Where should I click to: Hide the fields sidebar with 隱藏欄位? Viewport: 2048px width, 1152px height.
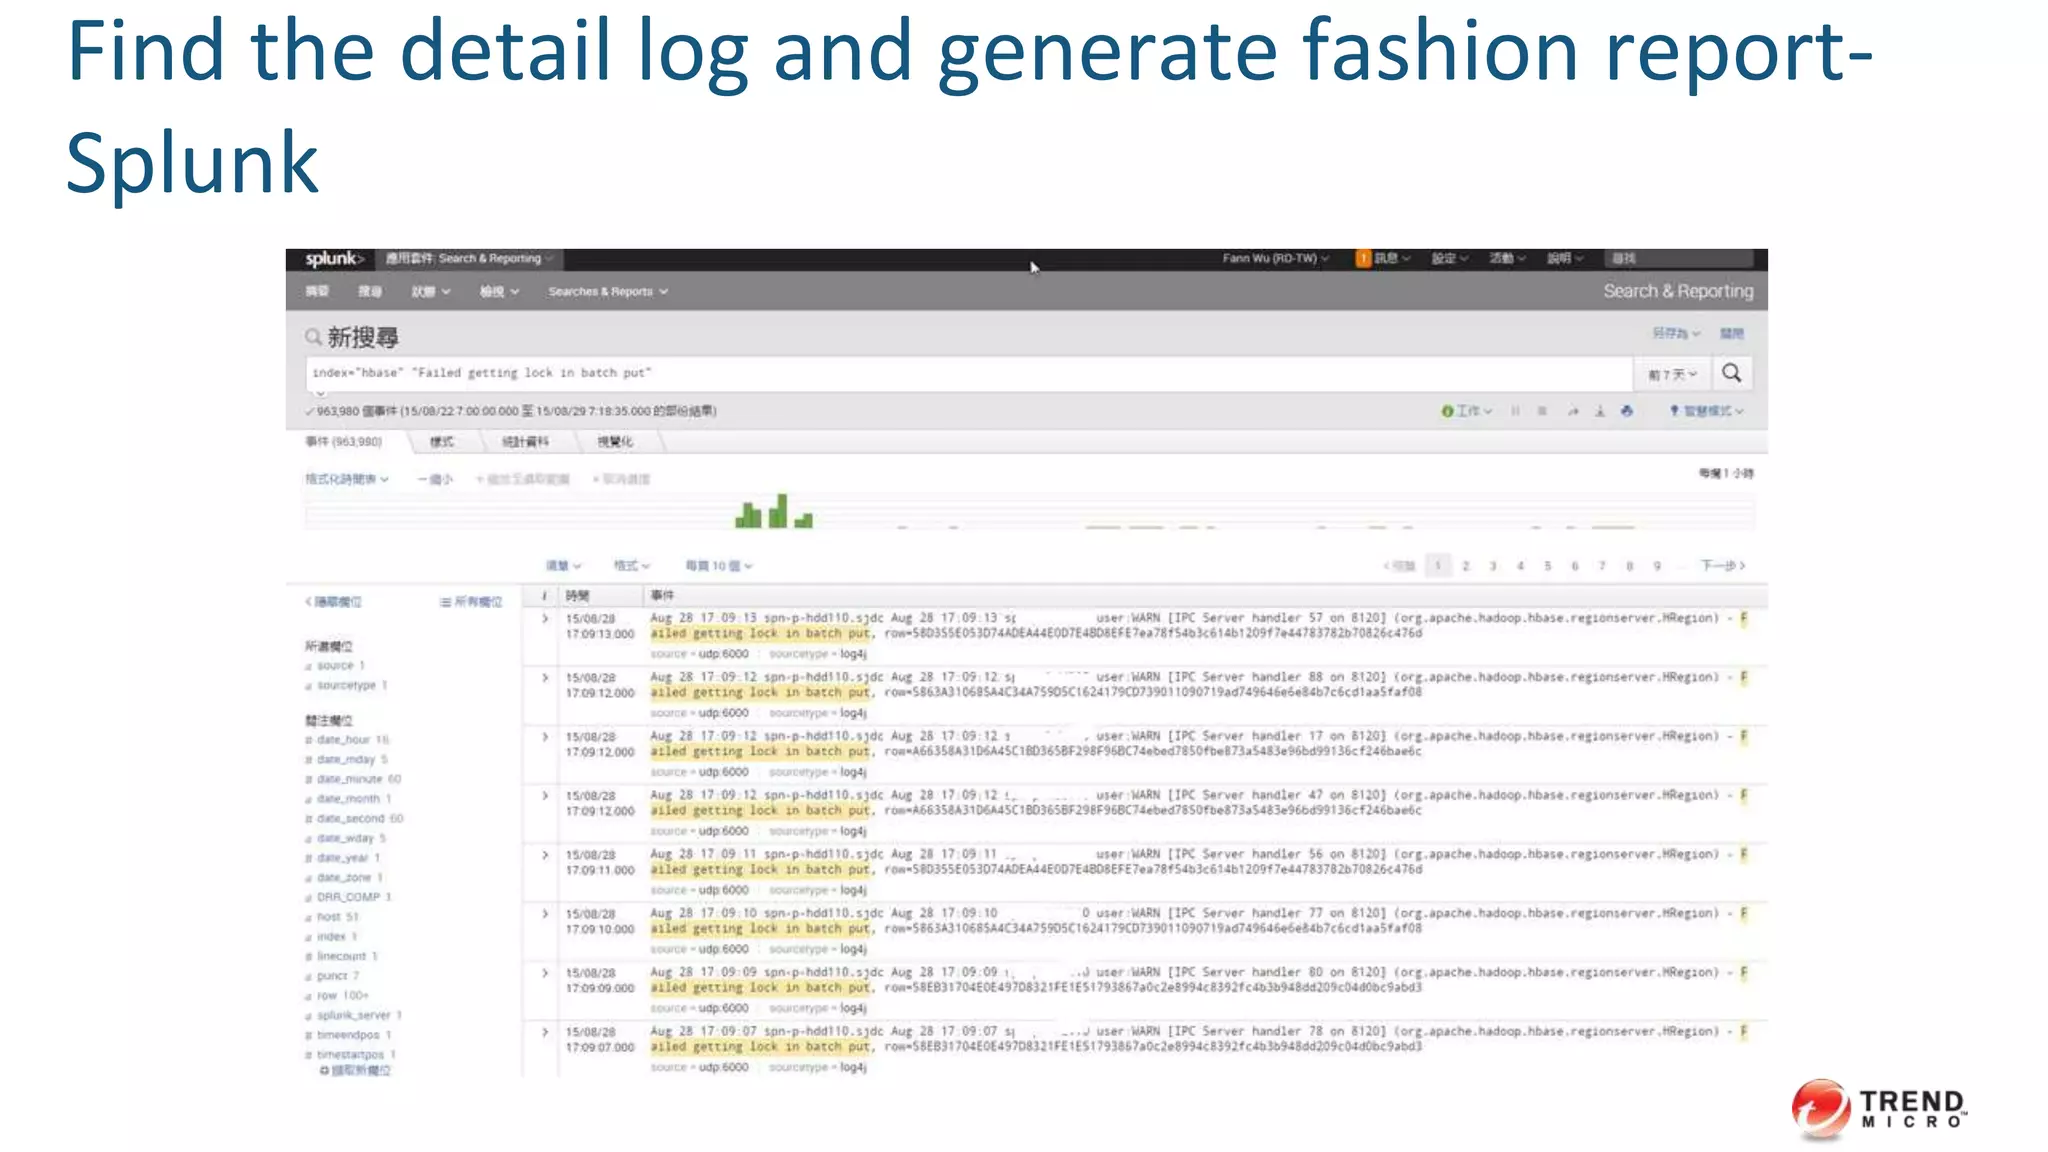point(333,602)
